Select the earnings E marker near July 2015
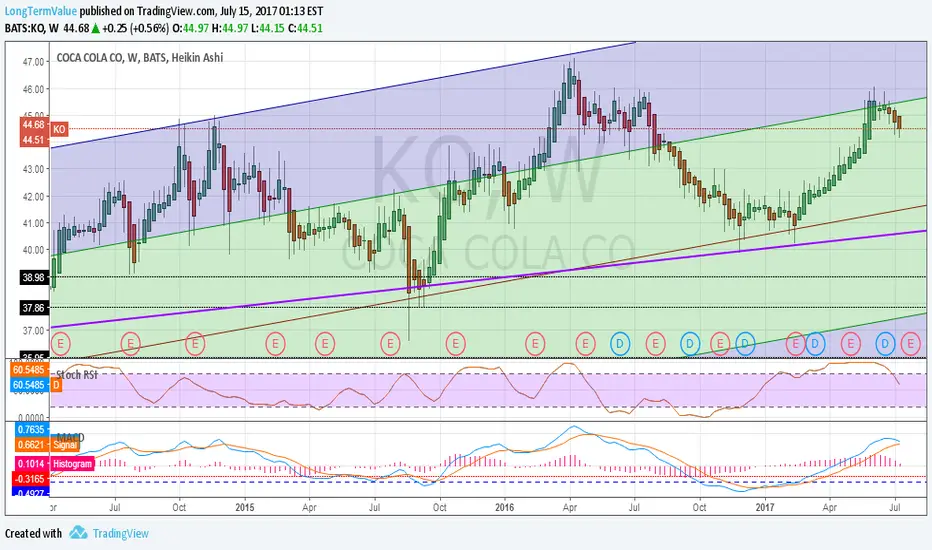 click(x=390, y=343)
